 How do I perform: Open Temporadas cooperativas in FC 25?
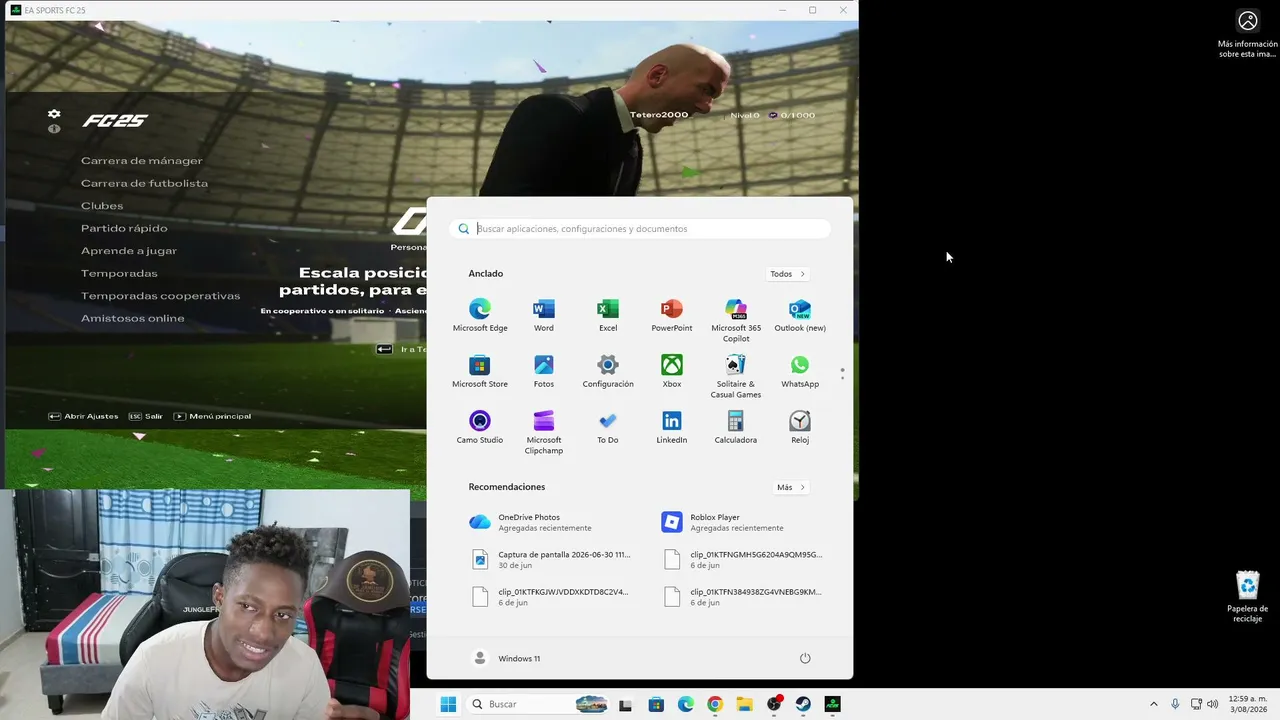(160, 296)
